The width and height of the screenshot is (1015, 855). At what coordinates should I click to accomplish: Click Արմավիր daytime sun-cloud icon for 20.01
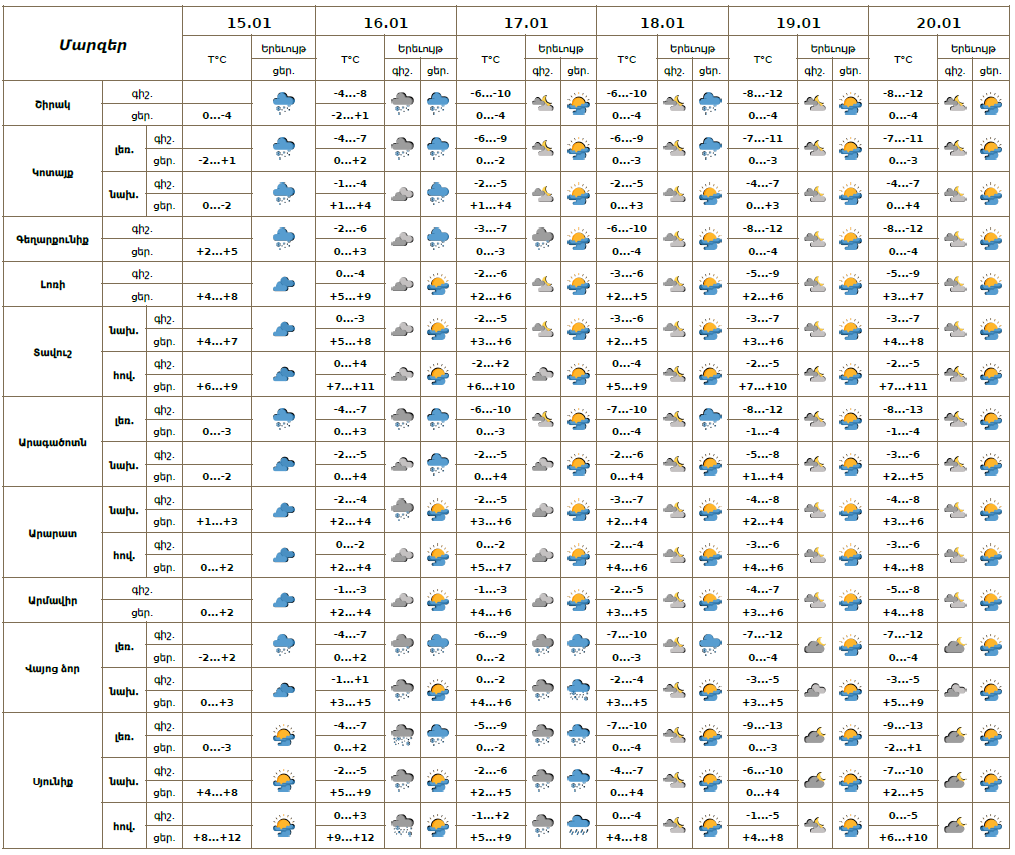[989, 600]
